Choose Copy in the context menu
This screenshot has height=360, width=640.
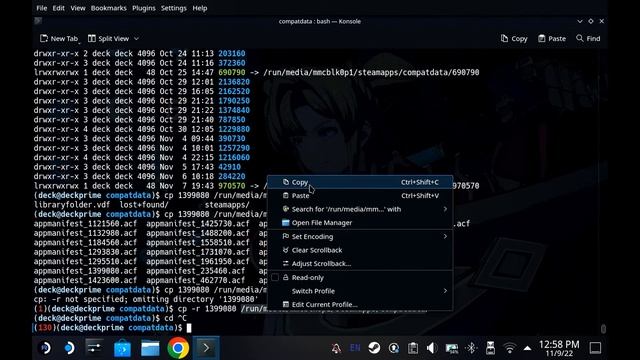360,182
